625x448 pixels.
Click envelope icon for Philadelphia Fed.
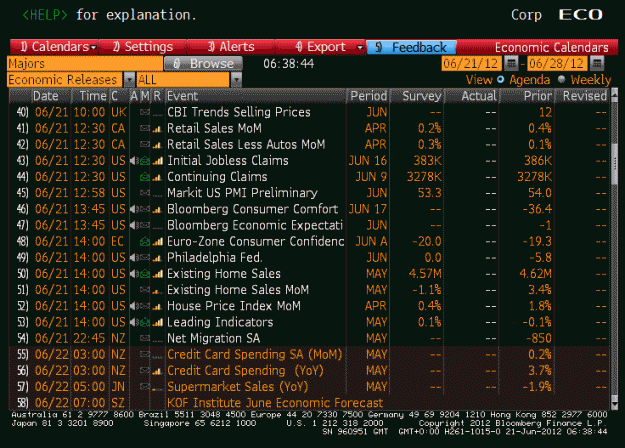(x=145, y=257)
